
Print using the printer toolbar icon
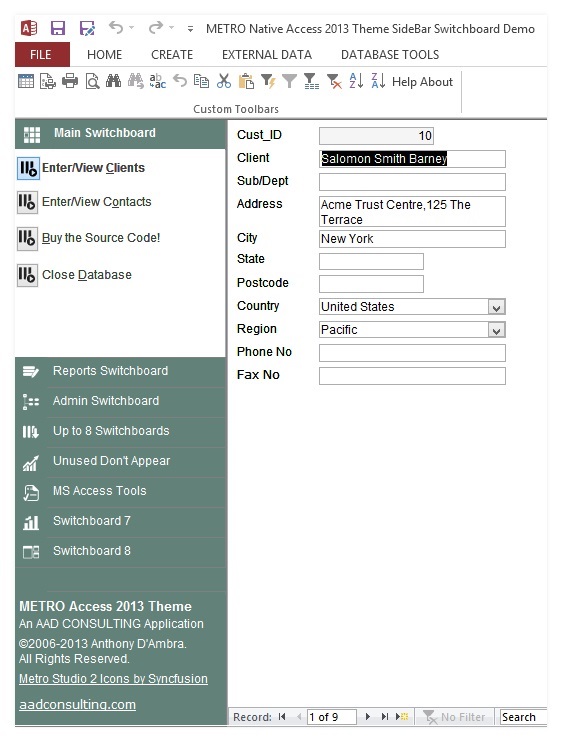tap(70, 81)
